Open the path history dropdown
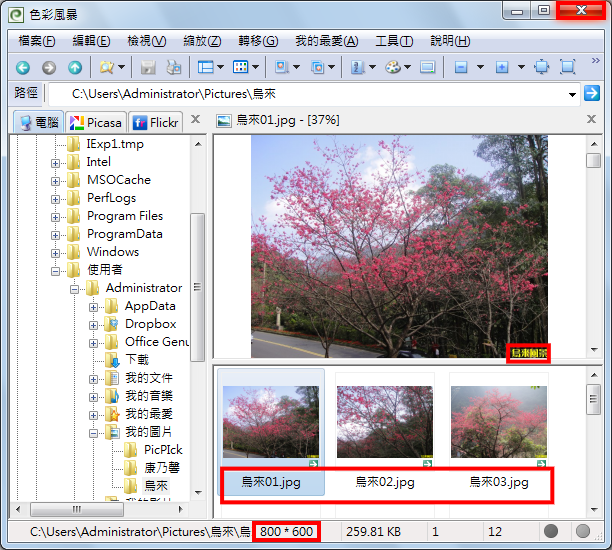Image resolution: width=612 pixels, height=550 pixels. click(x=572, y=94)
